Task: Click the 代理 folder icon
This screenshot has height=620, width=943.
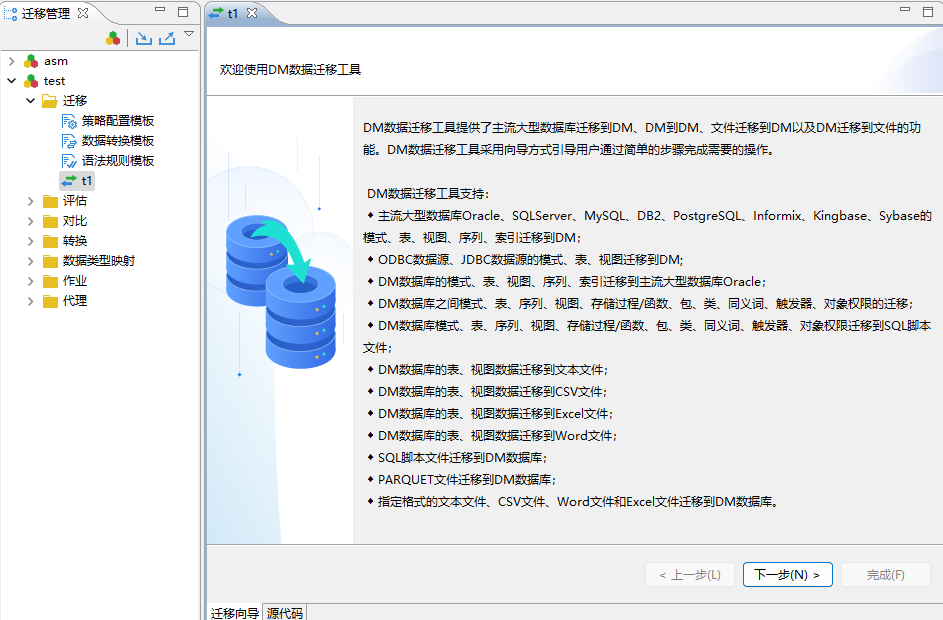Action: (49, 300)
